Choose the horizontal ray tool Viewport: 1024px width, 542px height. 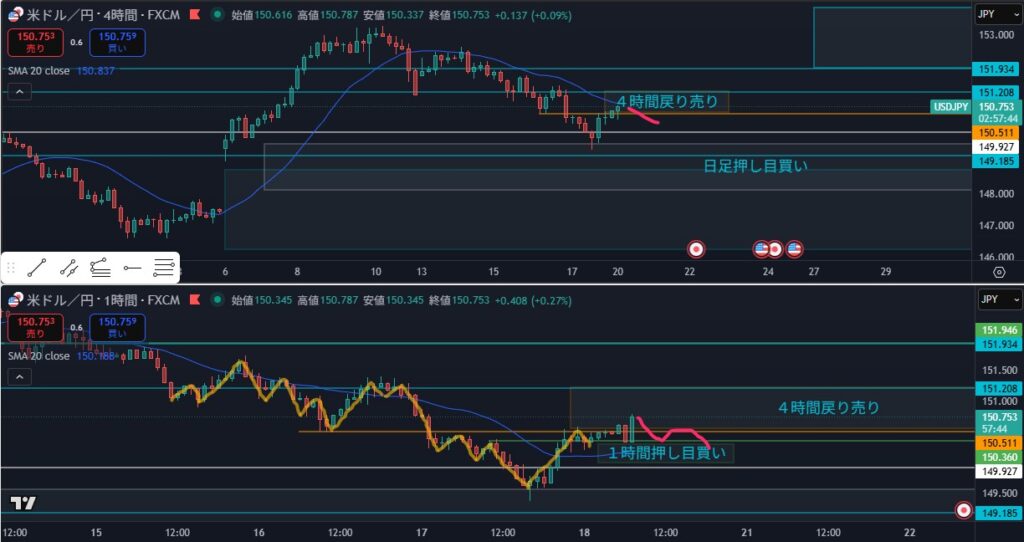(x=132, y=267)
